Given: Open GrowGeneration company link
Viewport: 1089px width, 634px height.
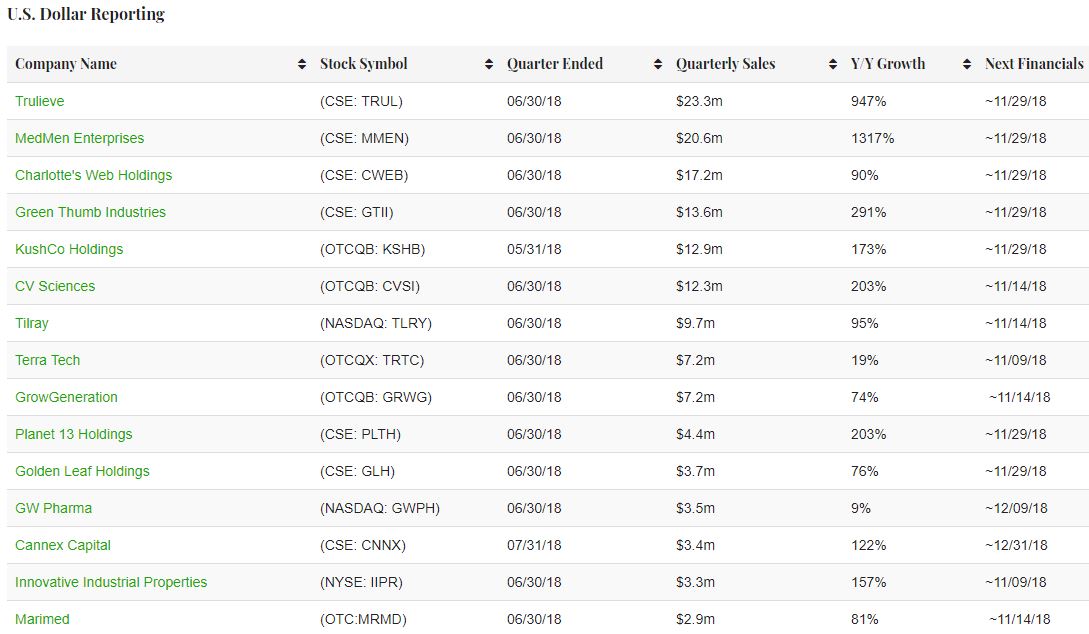Looking at the screenshot, I should (x=66, y=397).
